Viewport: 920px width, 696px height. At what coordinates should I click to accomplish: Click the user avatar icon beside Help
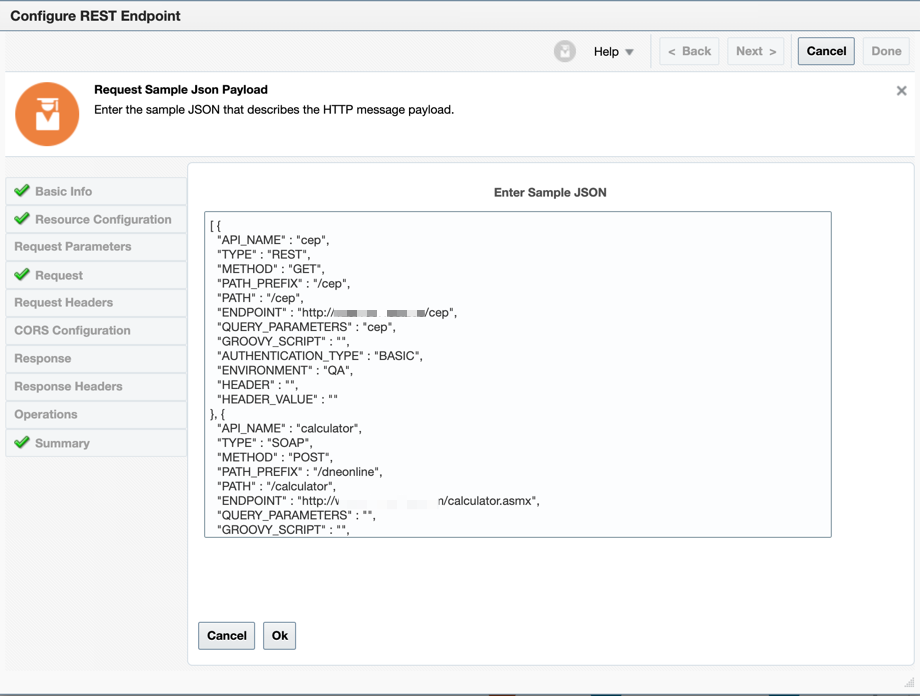tap(565, 50)
